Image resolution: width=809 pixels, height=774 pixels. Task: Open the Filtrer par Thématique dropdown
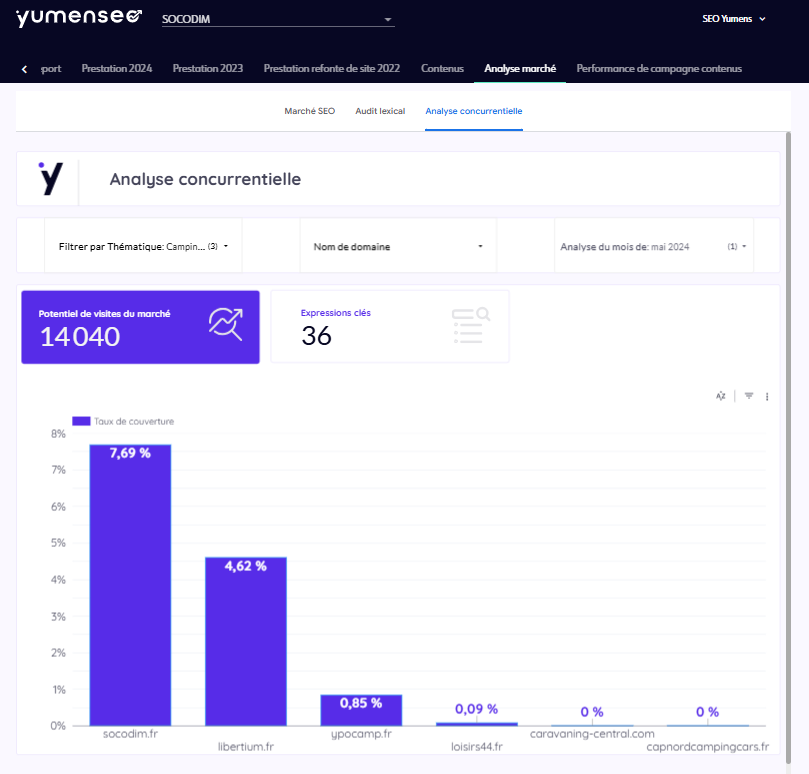click(x=143, y=247)
